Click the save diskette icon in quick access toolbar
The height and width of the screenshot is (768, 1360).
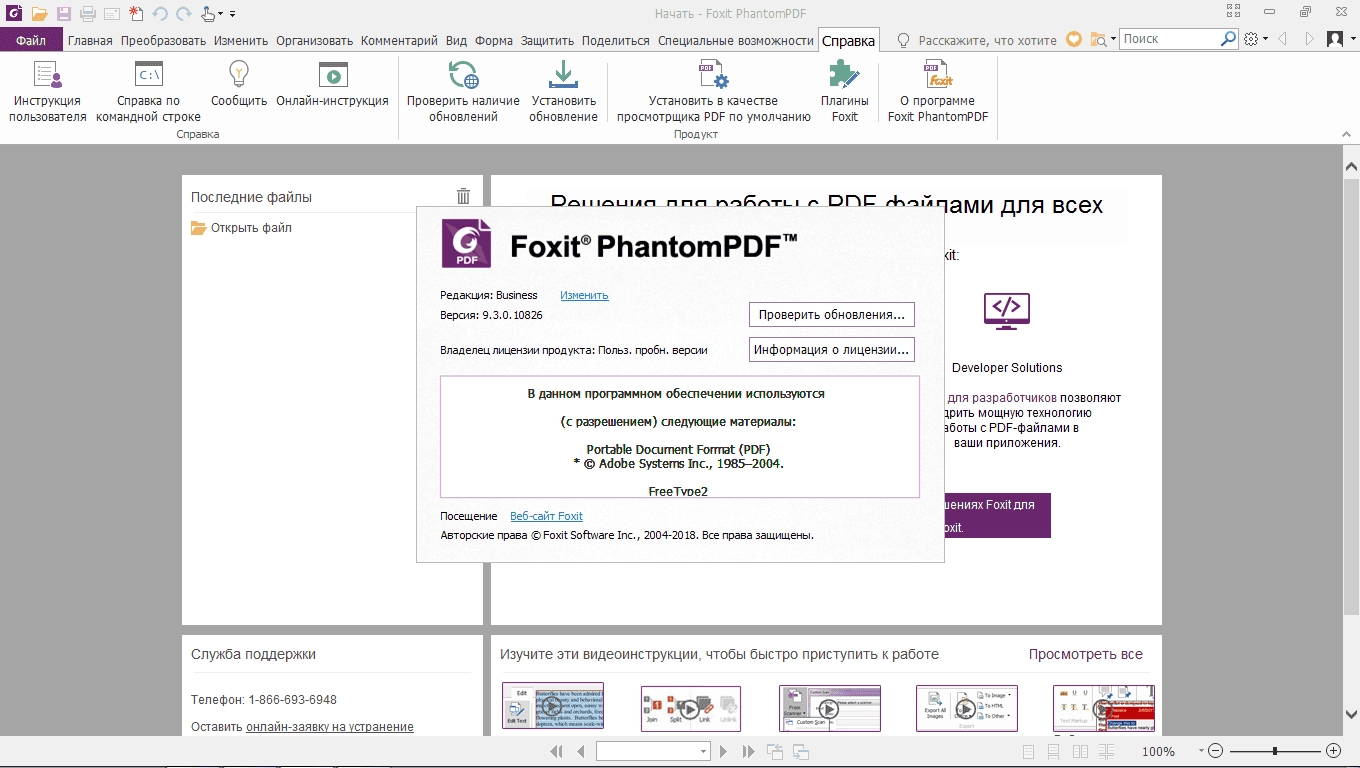[x=64, y=13]
